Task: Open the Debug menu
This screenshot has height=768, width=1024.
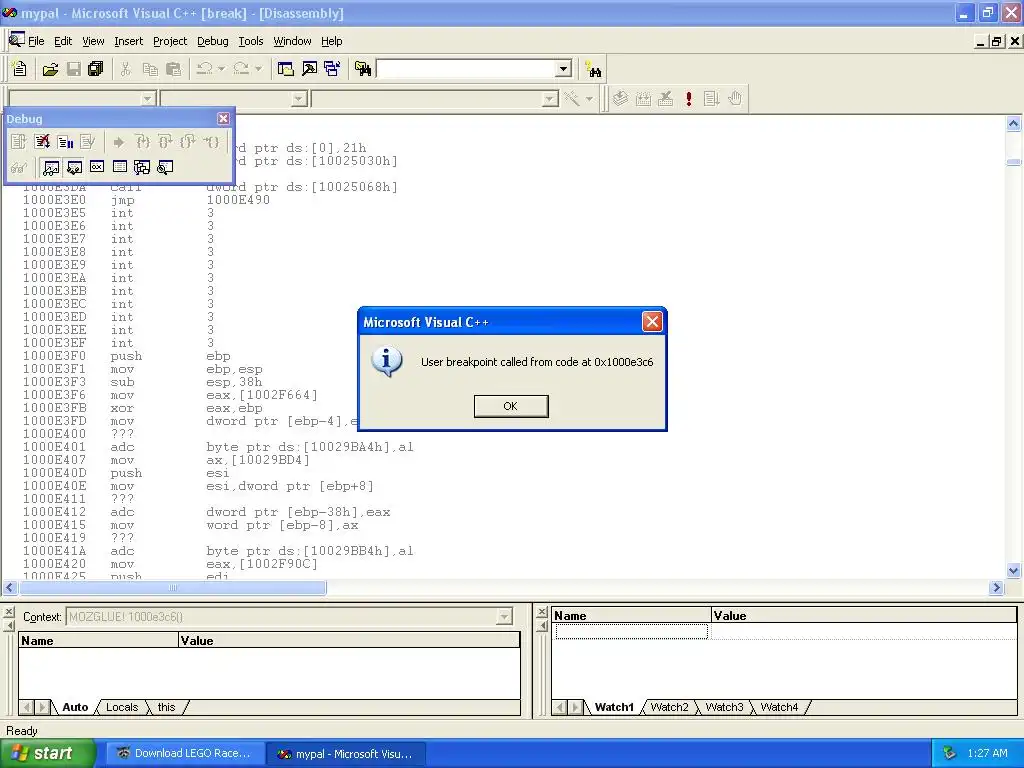Action: [213, 41]
